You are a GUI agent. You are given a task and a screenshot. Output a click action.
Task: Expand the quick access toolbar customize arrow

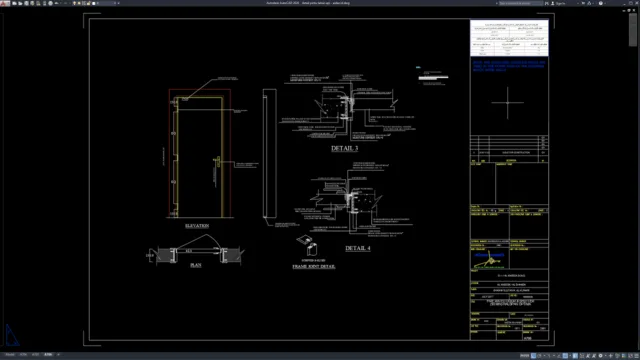coord(118,3)
